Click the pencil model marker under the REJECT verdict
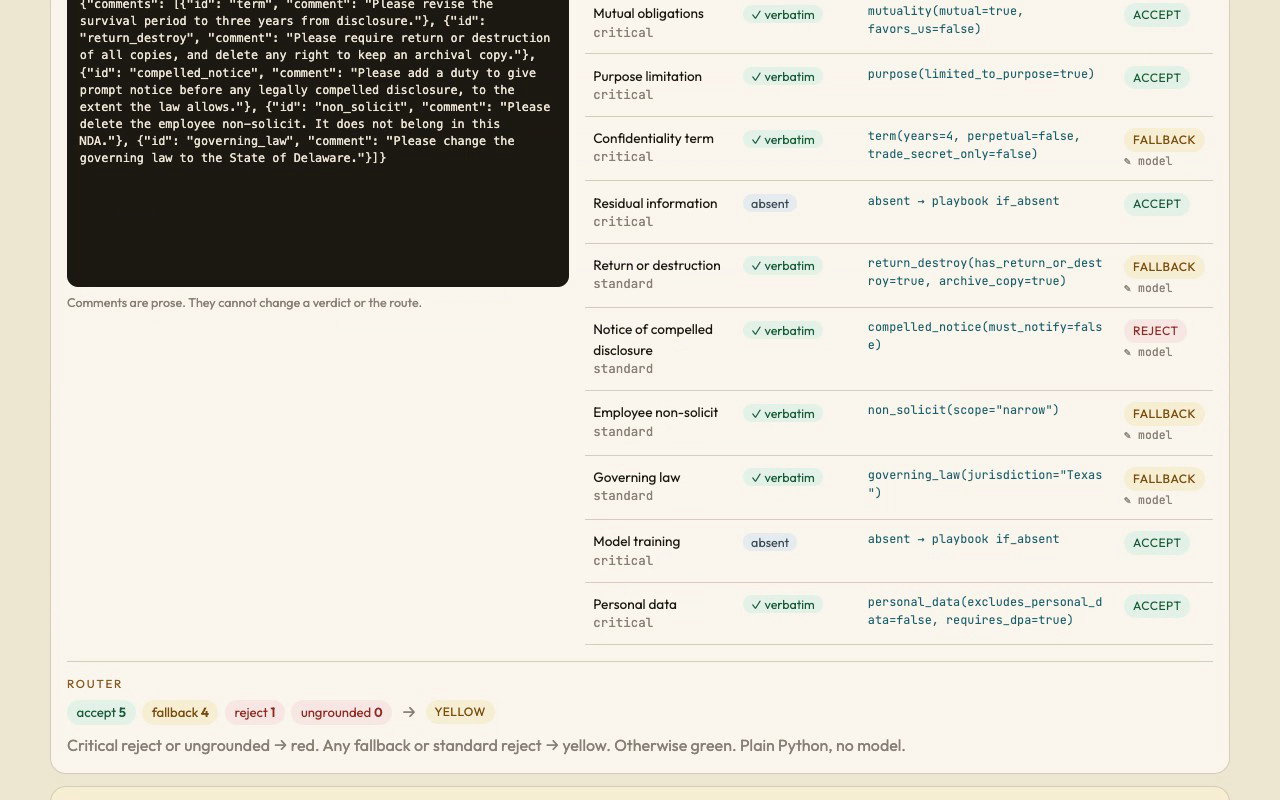 coord(1148,352)
